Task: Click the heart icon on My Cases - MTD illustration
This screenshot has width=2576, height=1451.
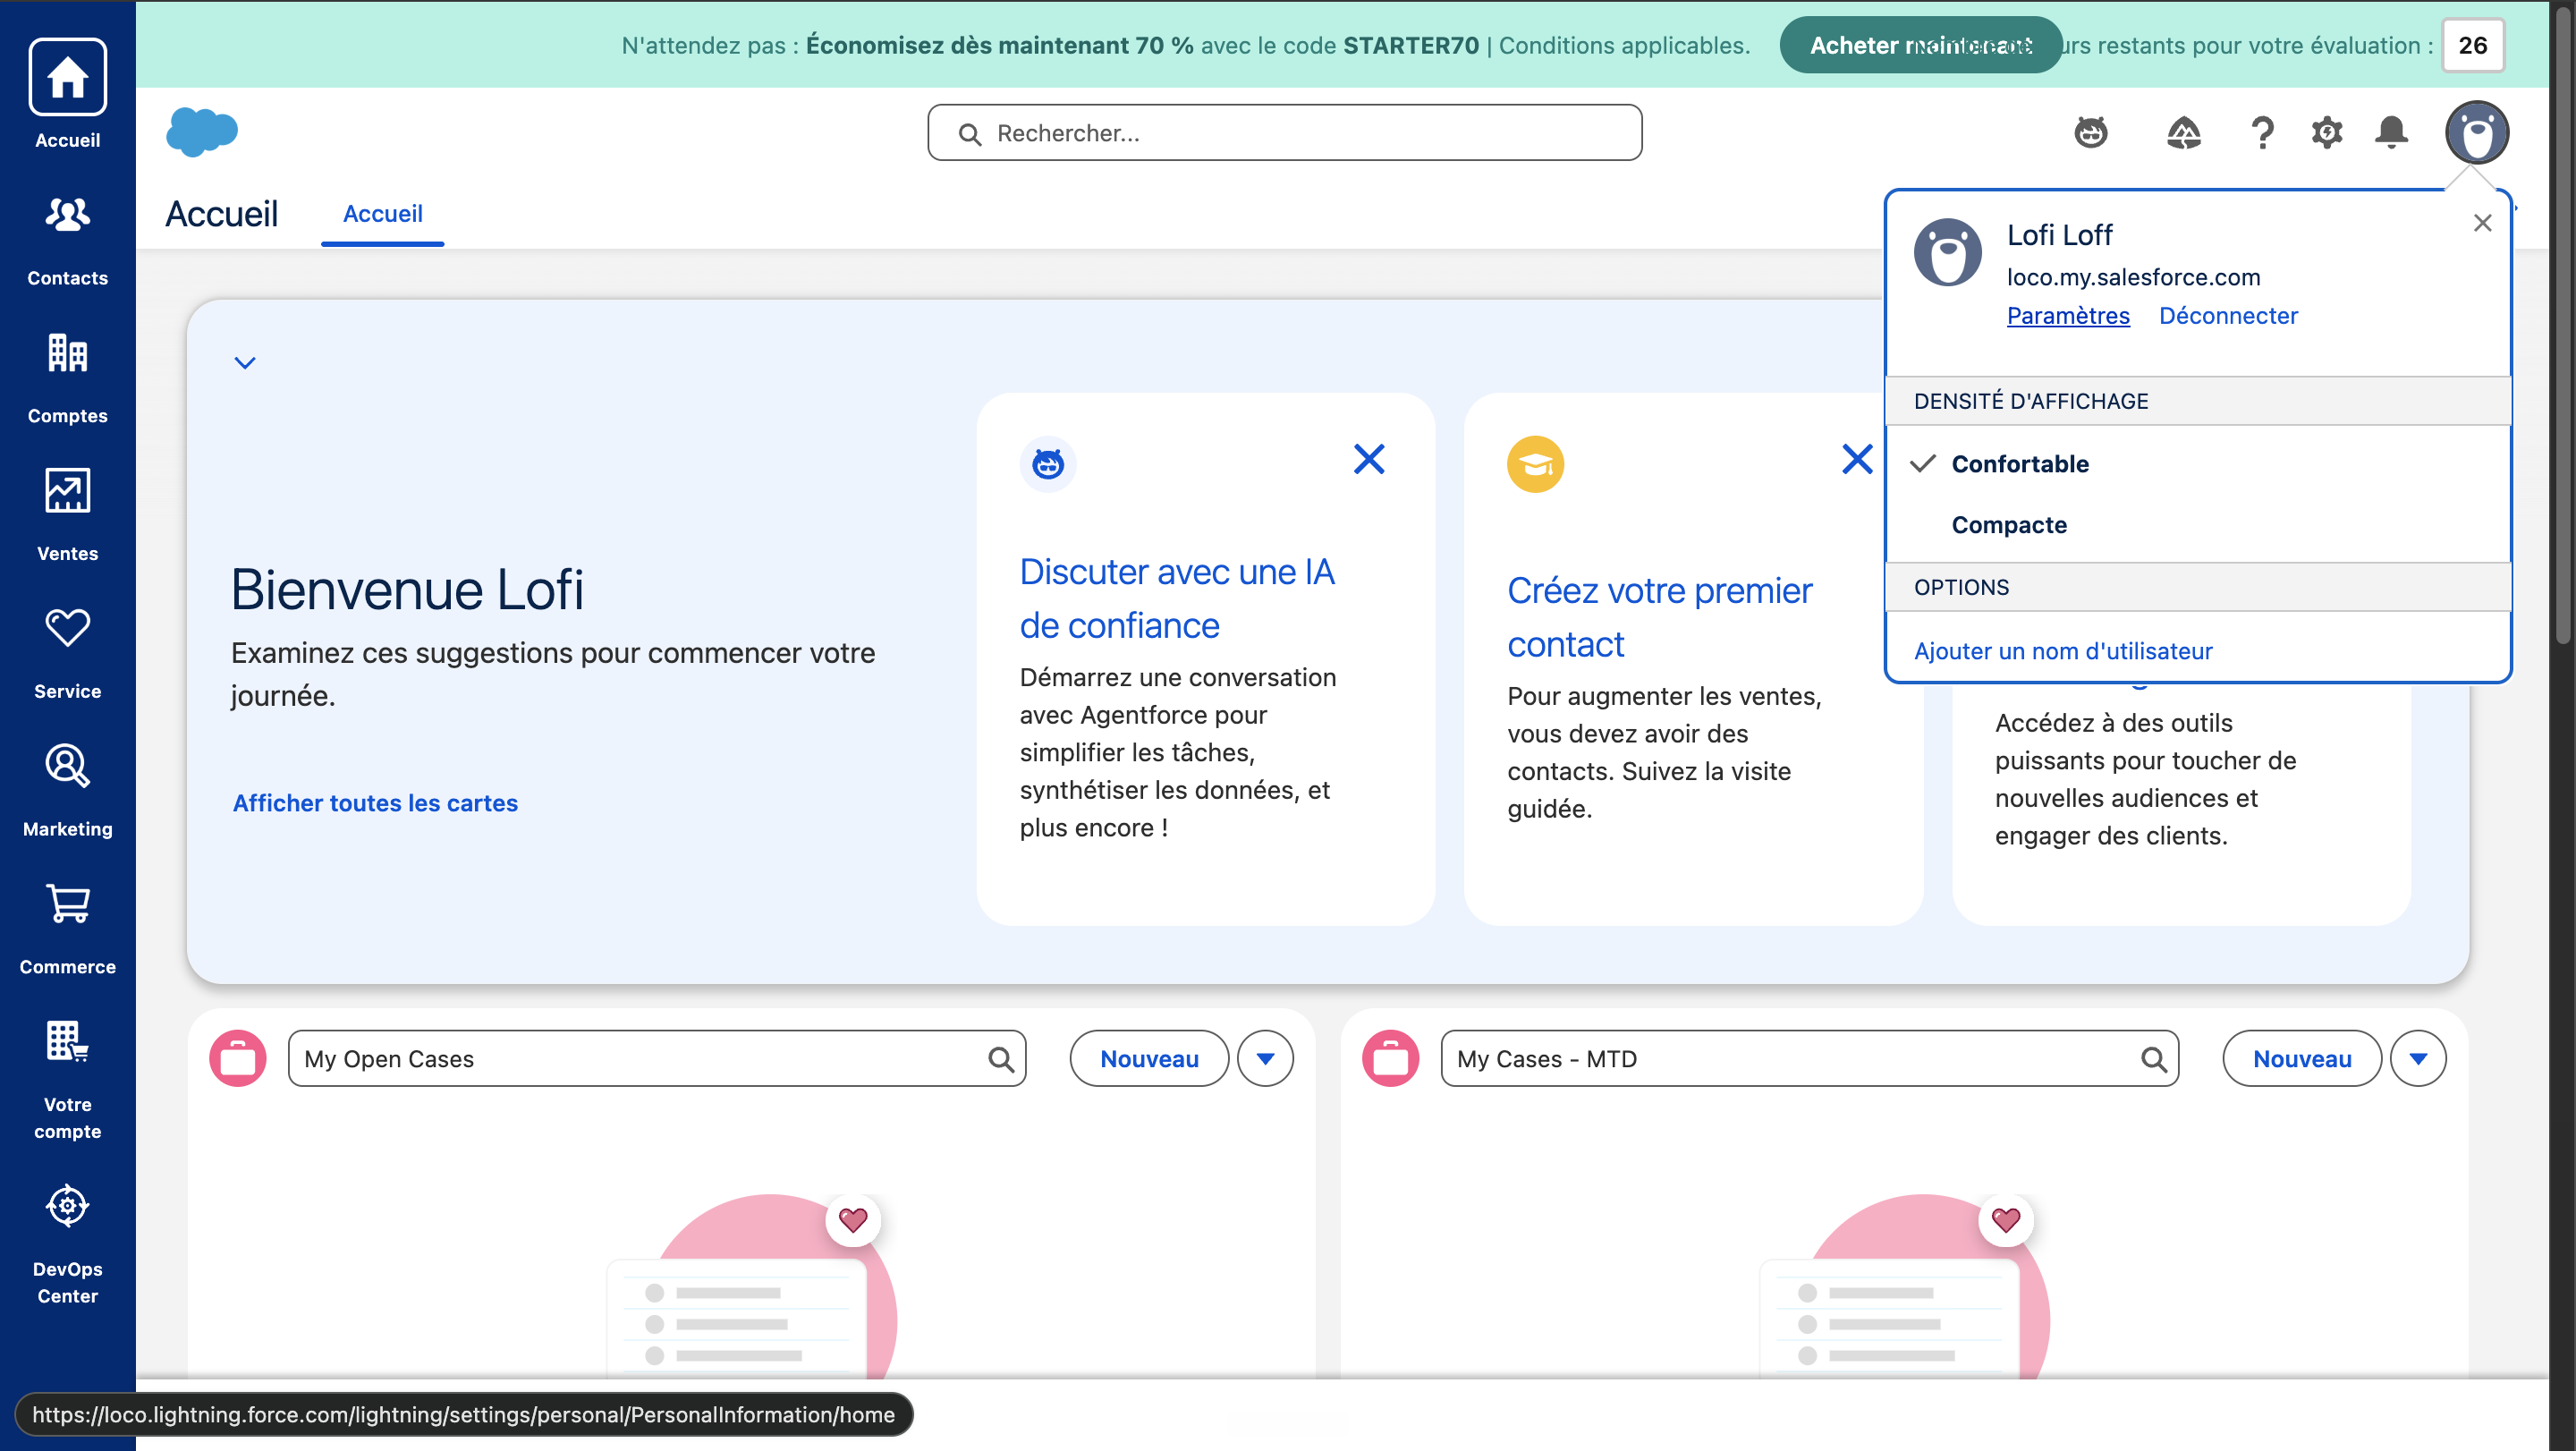Action: [x=2006, y=1219]
